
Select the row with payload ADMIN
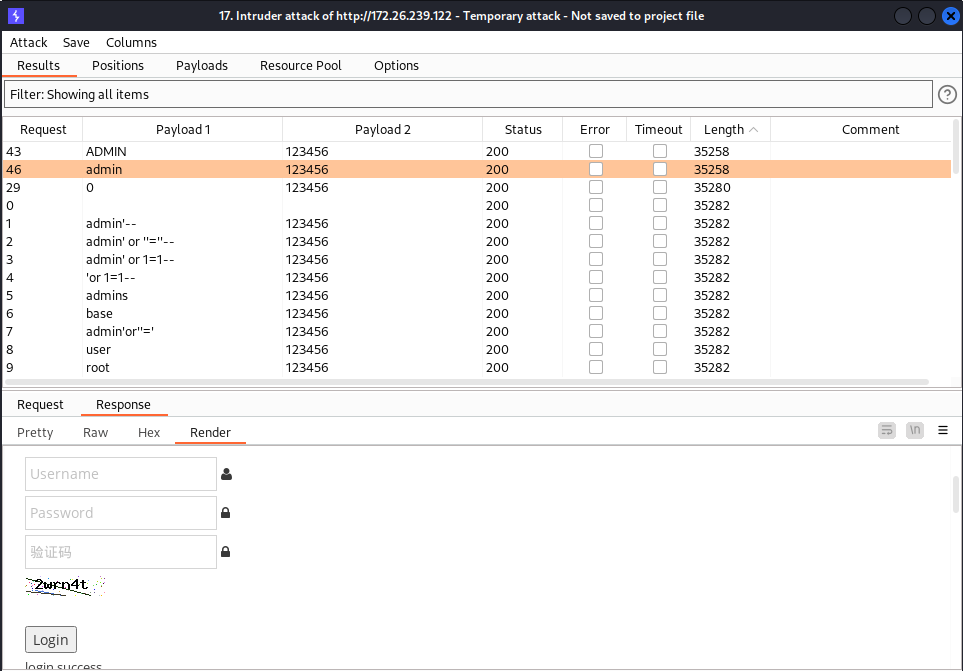coord(477,151)
